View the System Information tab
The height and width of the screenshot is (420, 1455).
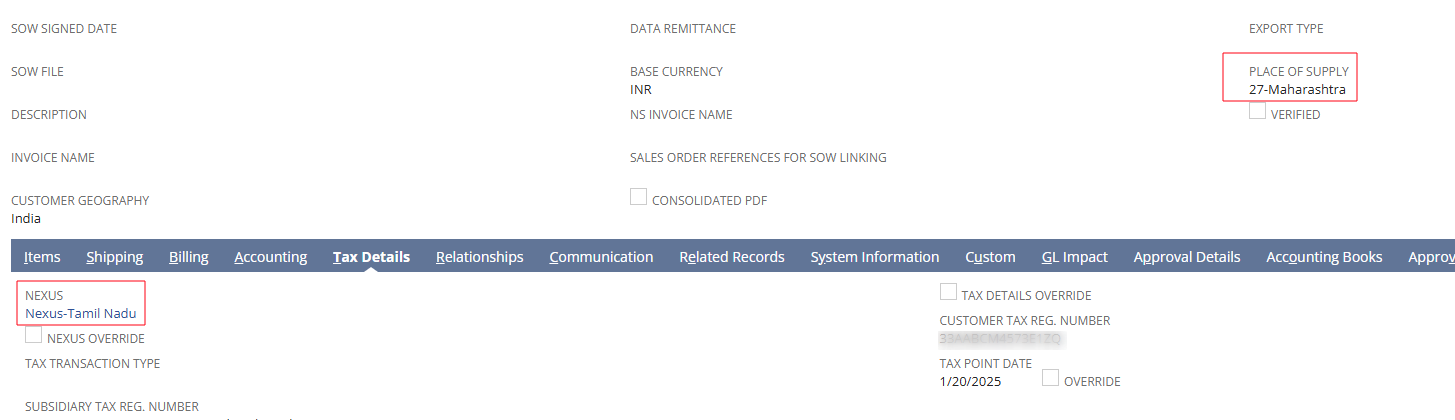click(x=875, y=257)
